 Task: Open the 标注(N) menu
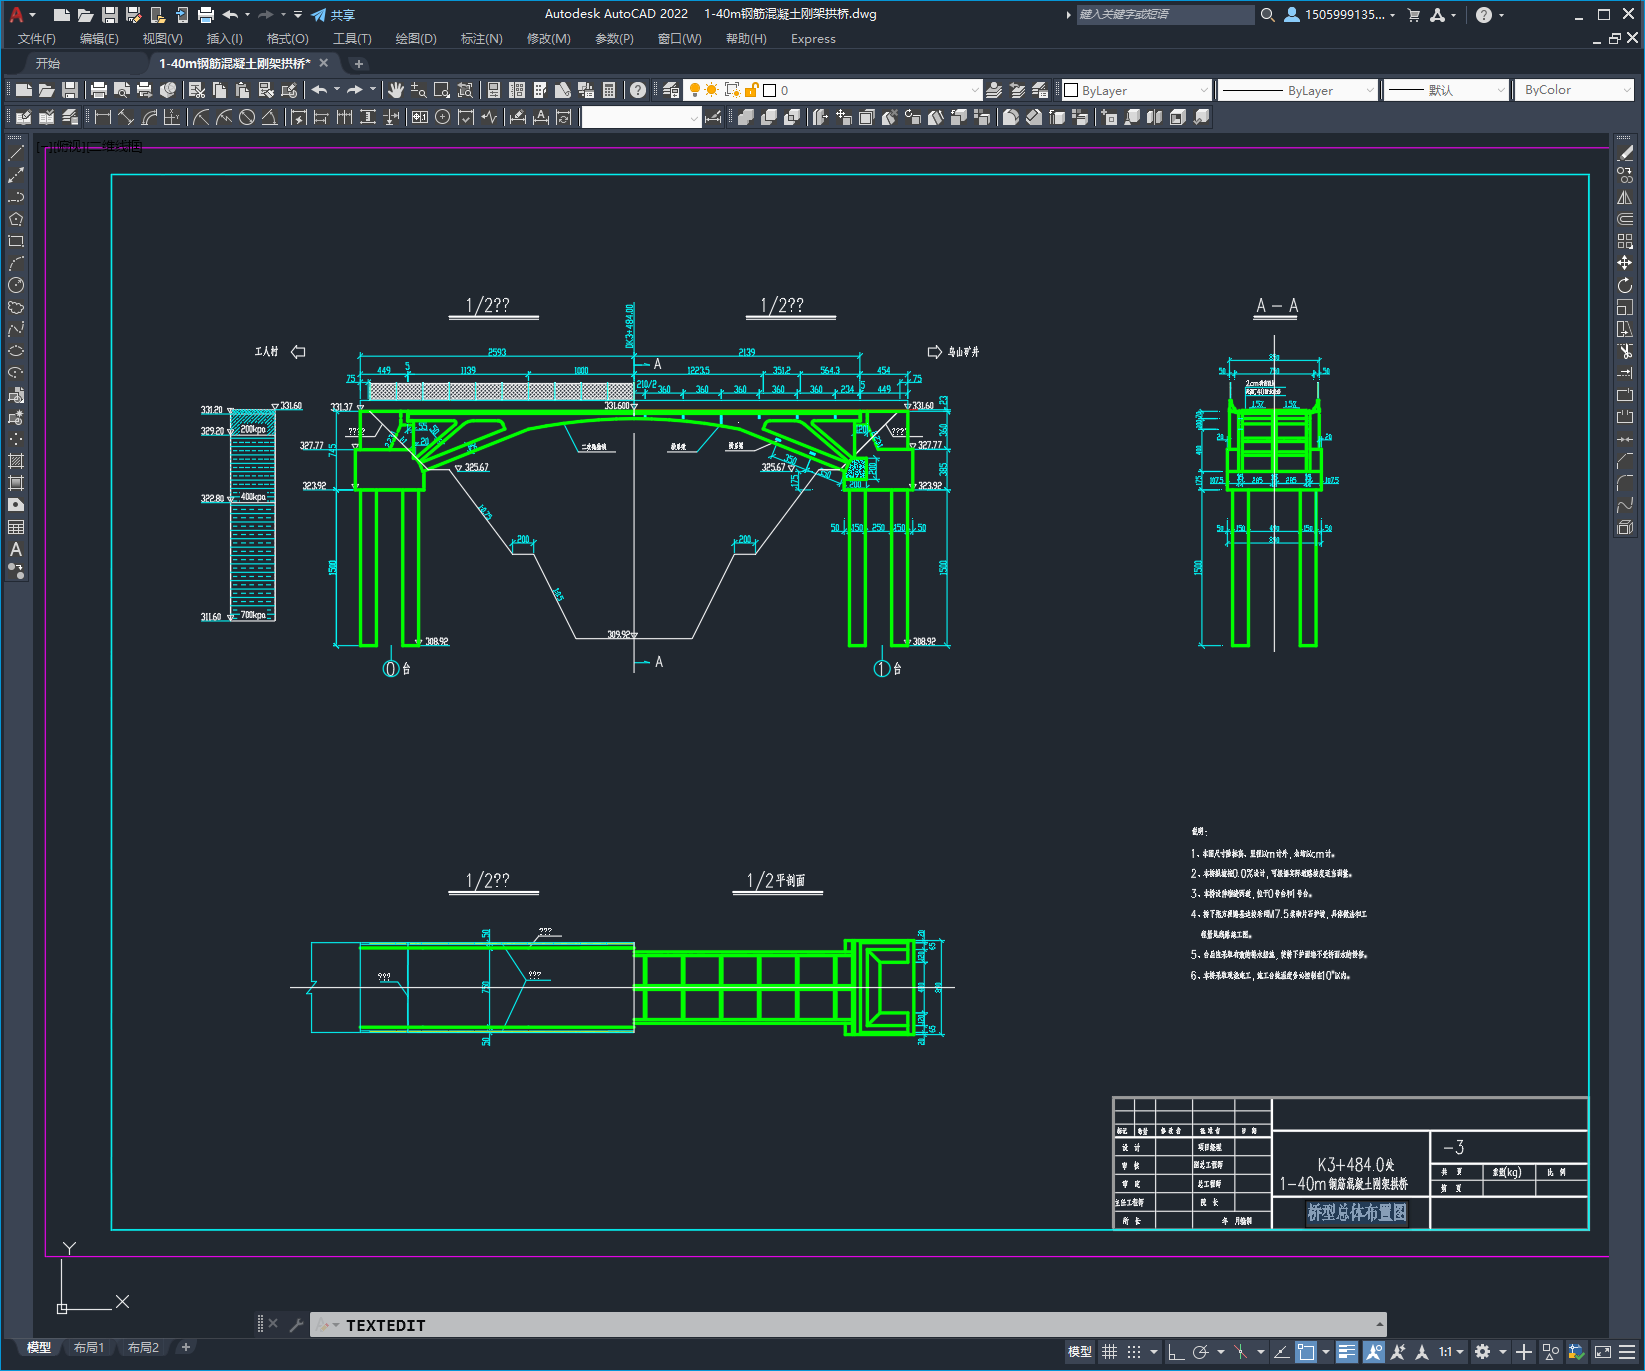click(482, 39)
